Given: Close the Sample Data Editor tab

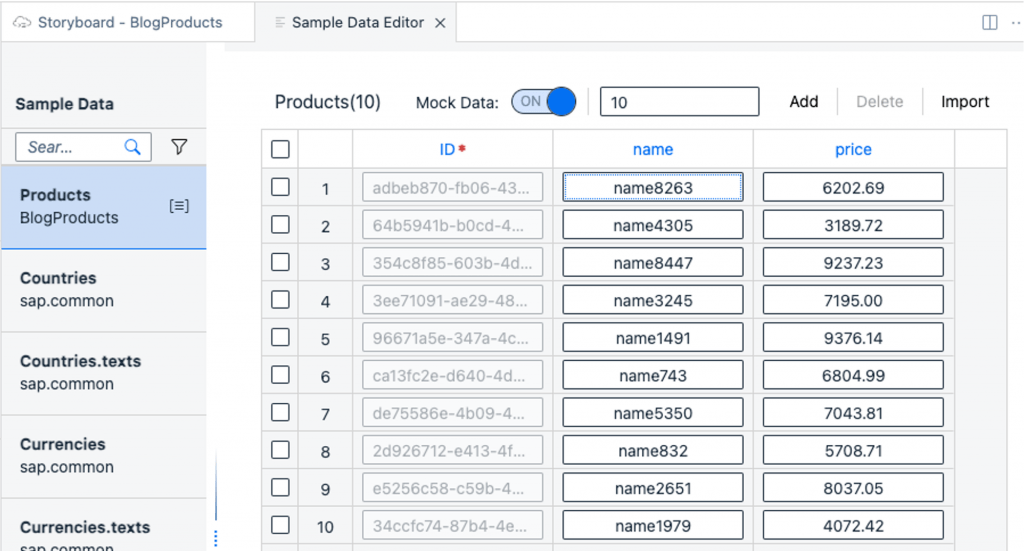Looking at the screenshot, I should pos(440,24).
